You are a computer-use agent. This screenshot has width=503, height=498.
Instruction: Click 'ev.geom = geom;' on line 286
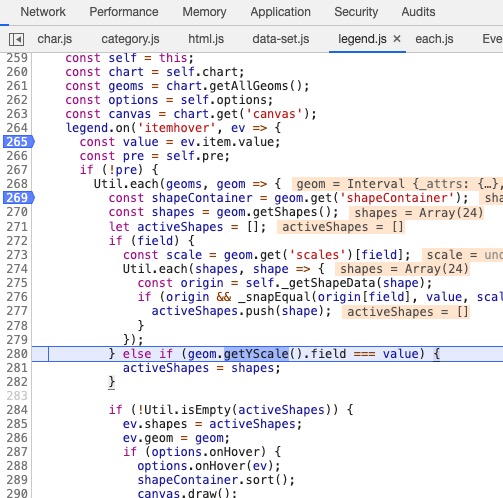point(176,438)
